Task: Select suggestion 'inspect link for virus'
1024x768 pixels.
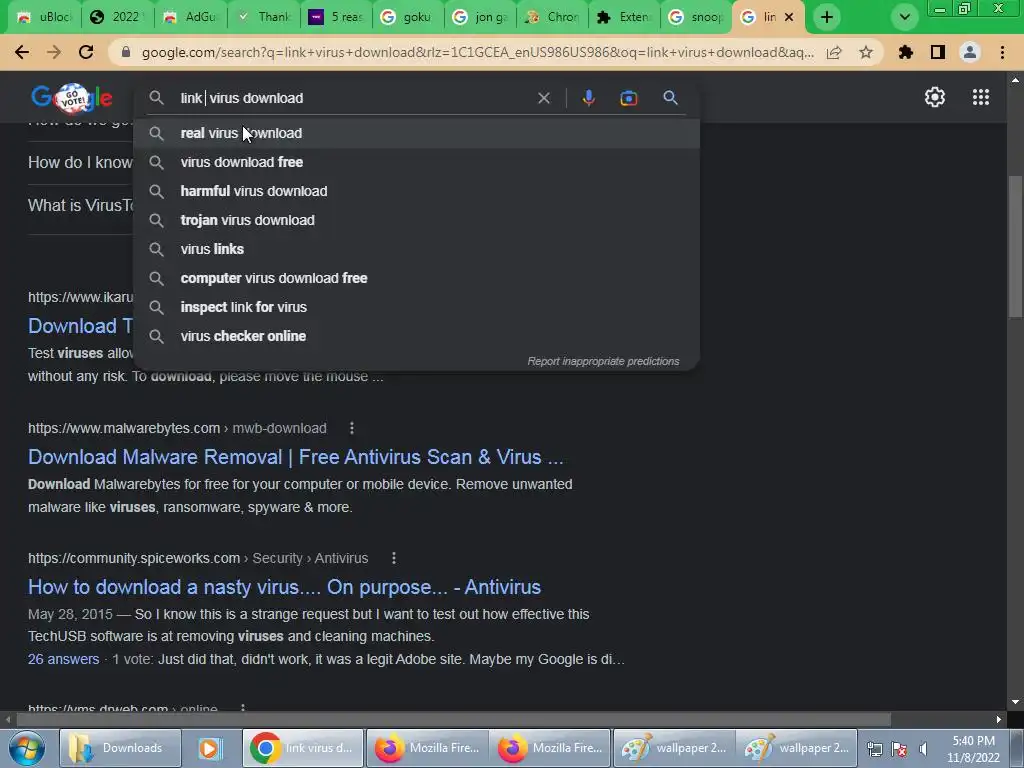Action: click(416, 307)
